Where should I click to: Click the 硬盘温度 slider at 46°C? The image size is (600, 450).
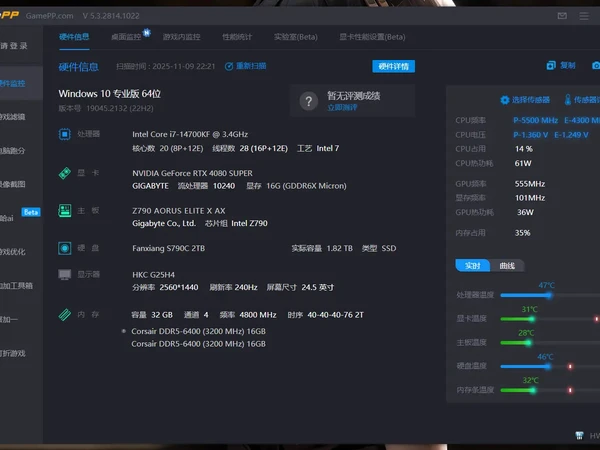[549, 366]
